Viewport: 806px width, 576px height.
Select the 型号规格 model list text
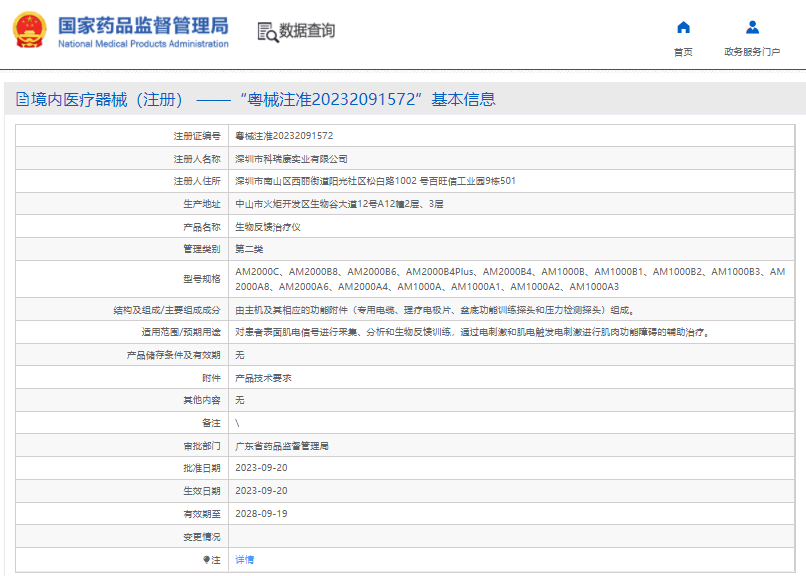pyautogui.click(x=510, y=279)
